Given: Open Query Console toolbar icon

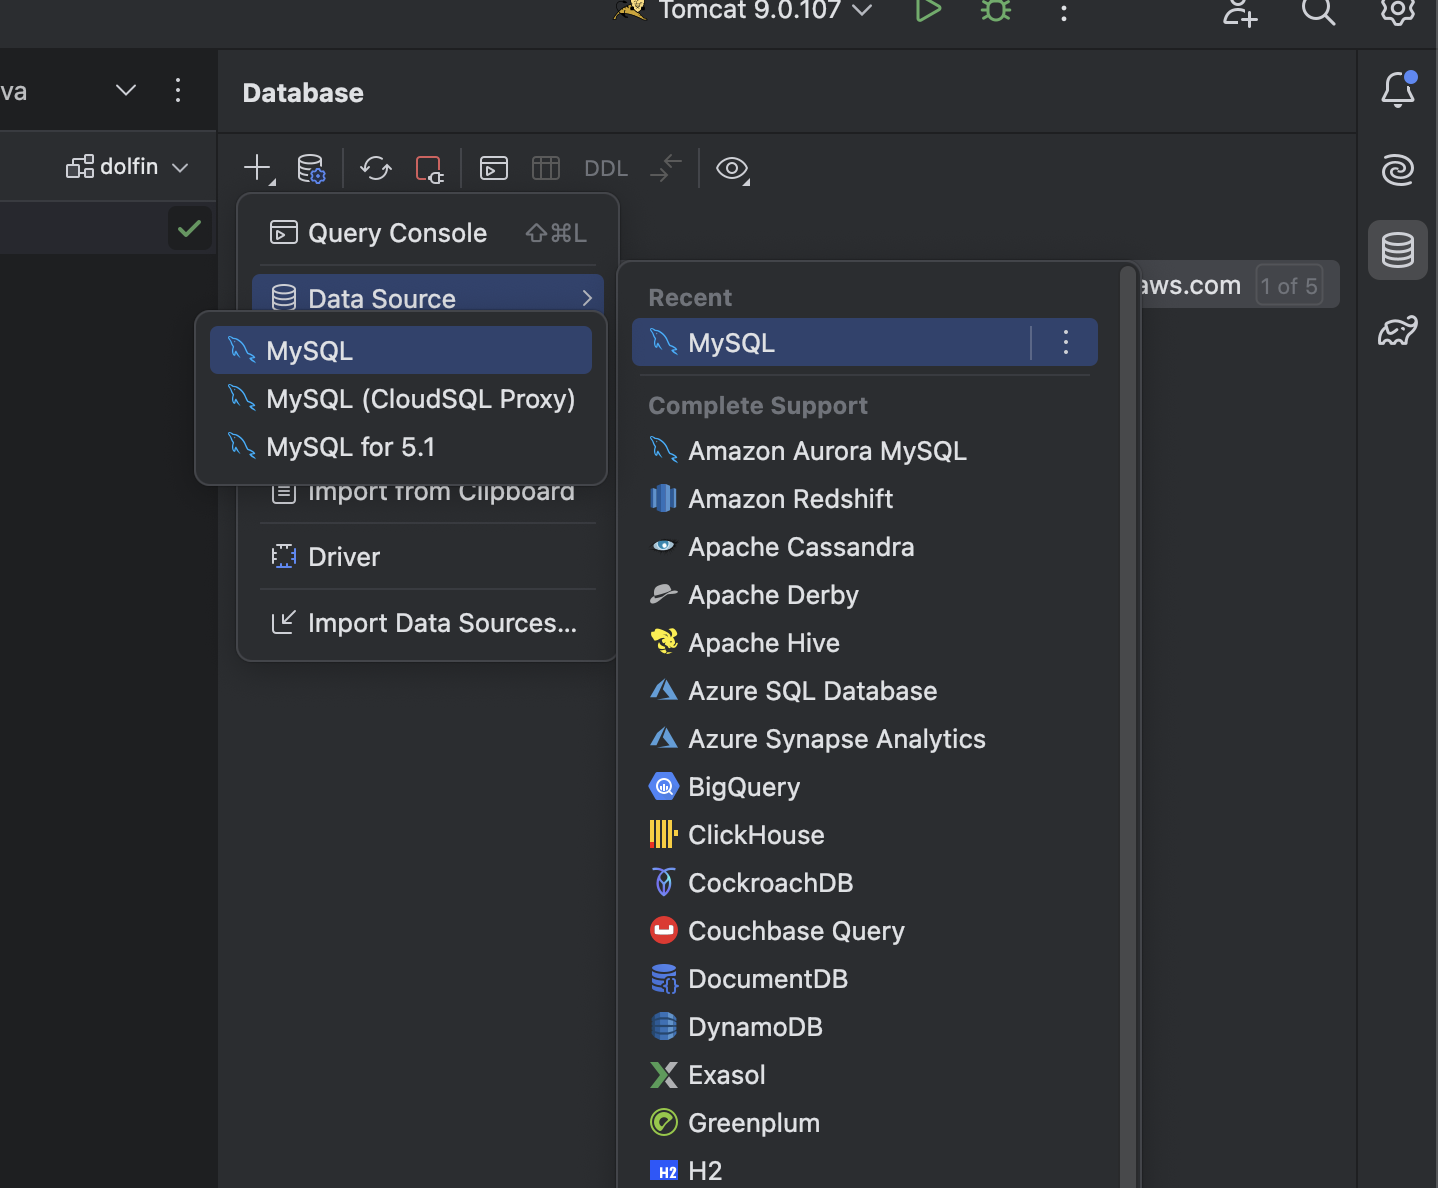Looking at the screenshot, I should click(x=494, y=168).
